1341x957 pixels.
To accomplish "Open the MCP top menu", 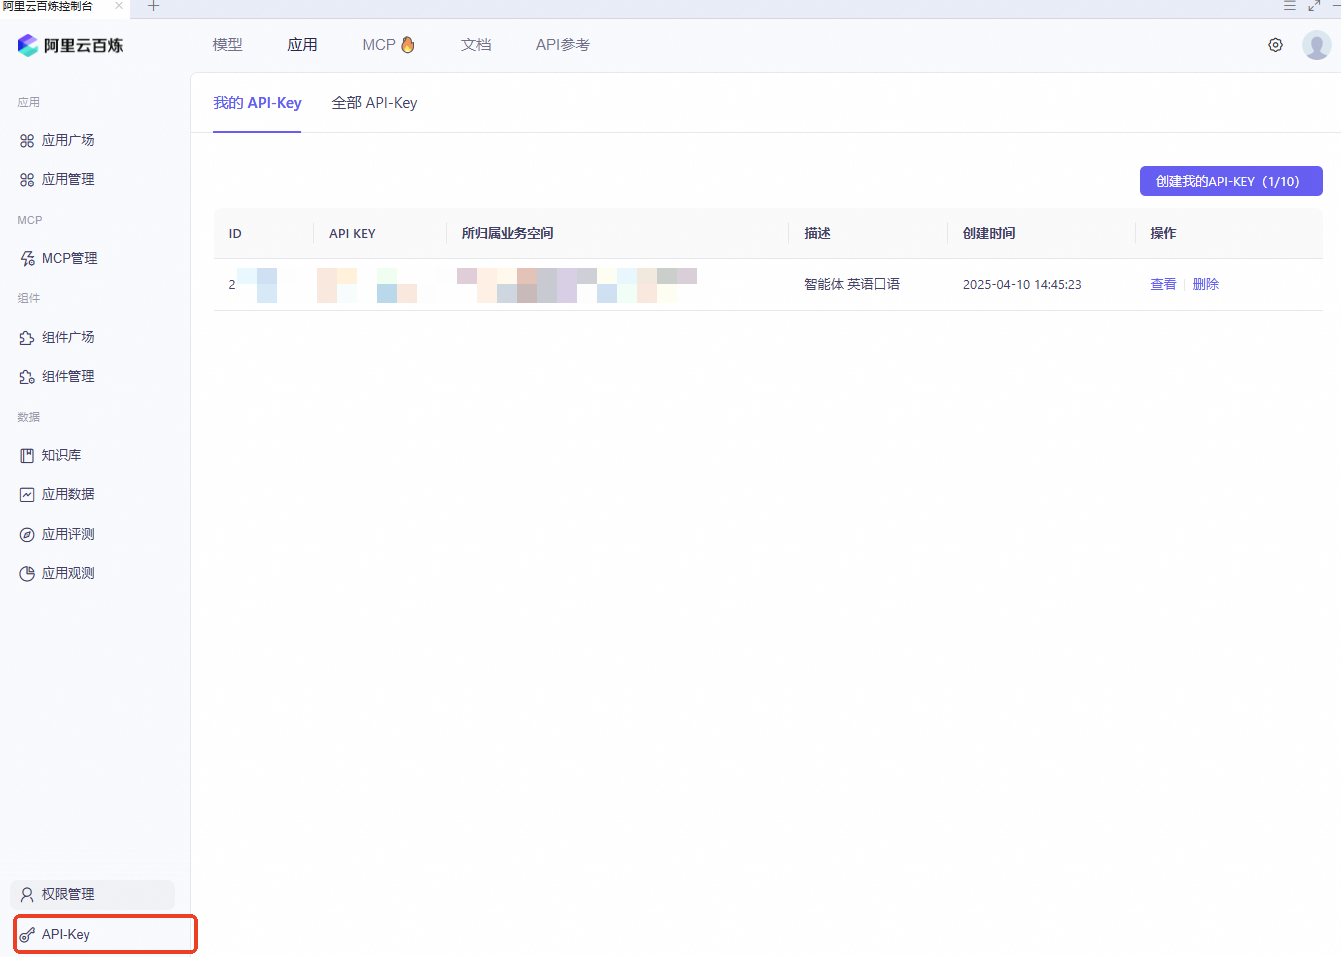I will click(x=379, y=45).
